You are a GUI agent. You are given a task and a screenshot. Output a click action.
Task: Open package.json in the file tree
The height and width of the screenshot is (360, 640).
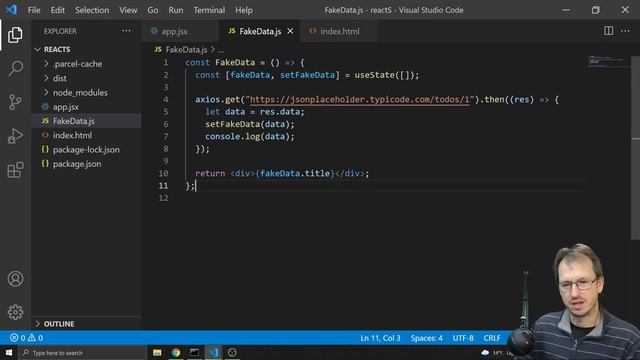click(x=87, y=164)
